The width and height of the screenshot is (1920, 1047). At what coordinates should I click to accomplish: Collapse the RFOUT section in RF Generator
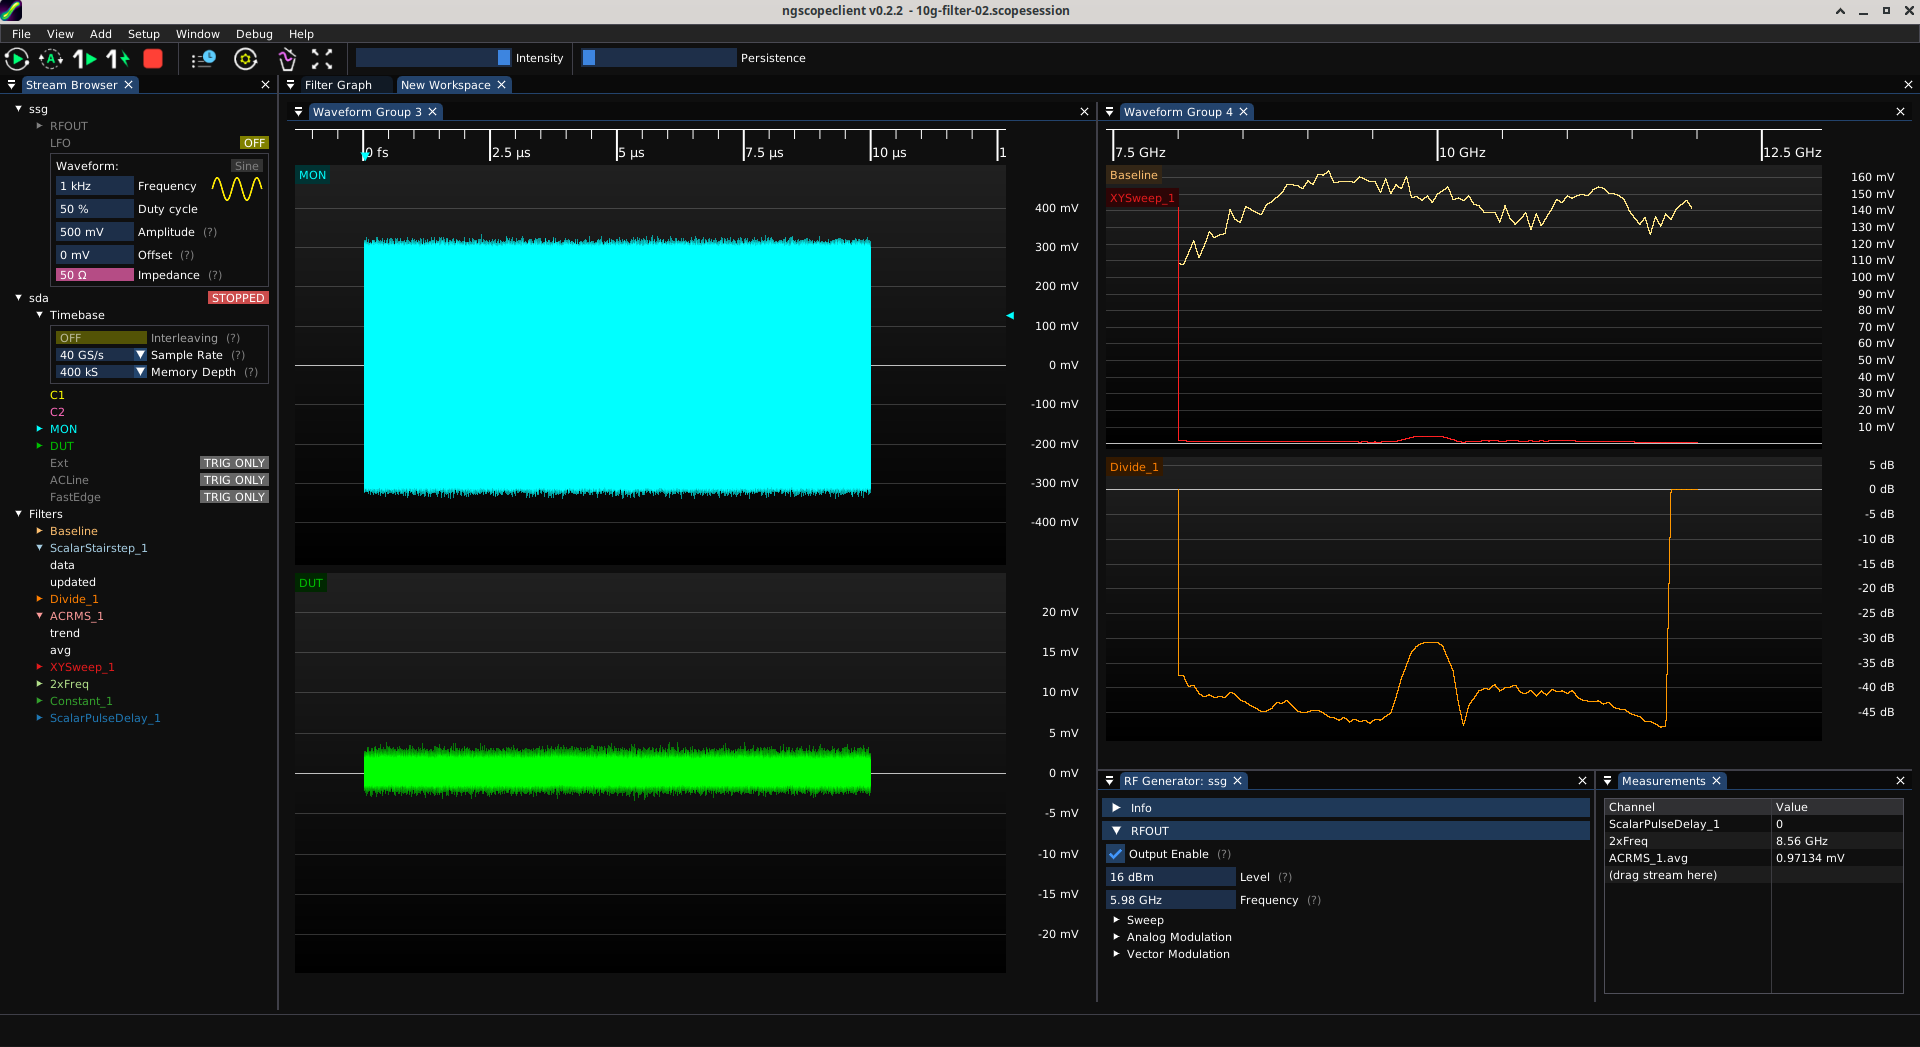1345,831
